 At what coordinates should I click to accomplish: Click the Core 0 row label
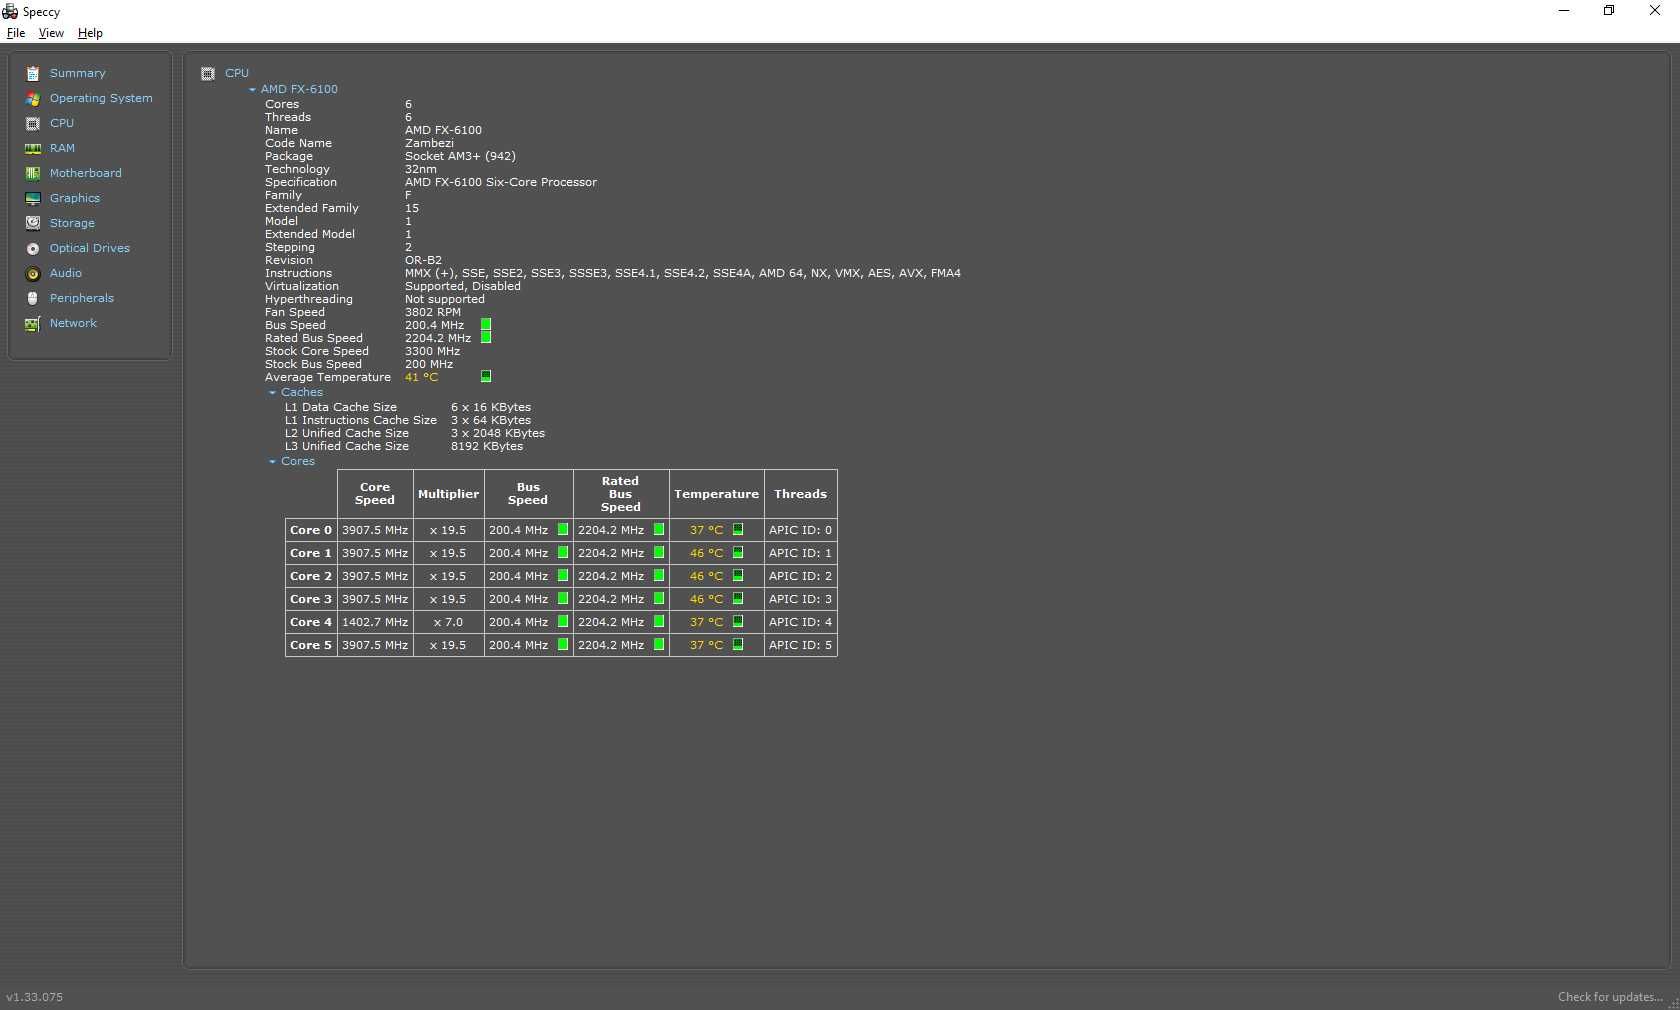point(311,530)
